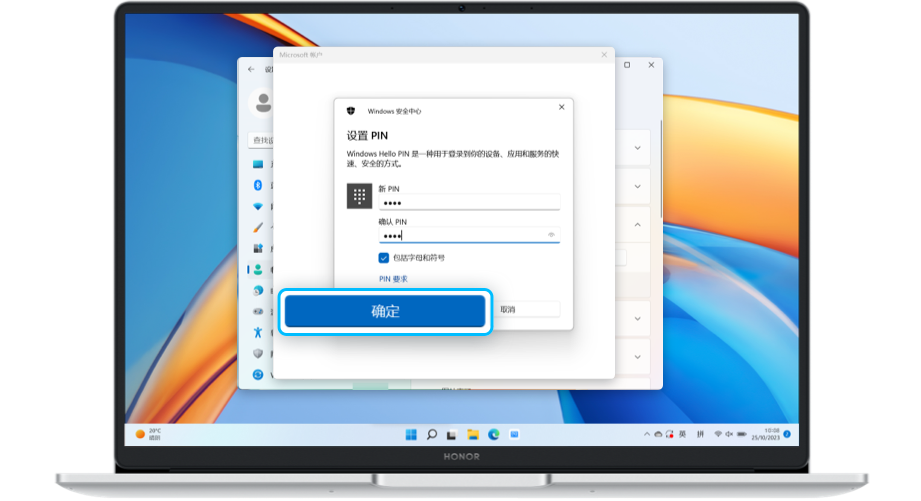Collapse the expanded section chevron in Settings
Image resolution: width=921 pixels, height=501 pixels.
point(637,225)
